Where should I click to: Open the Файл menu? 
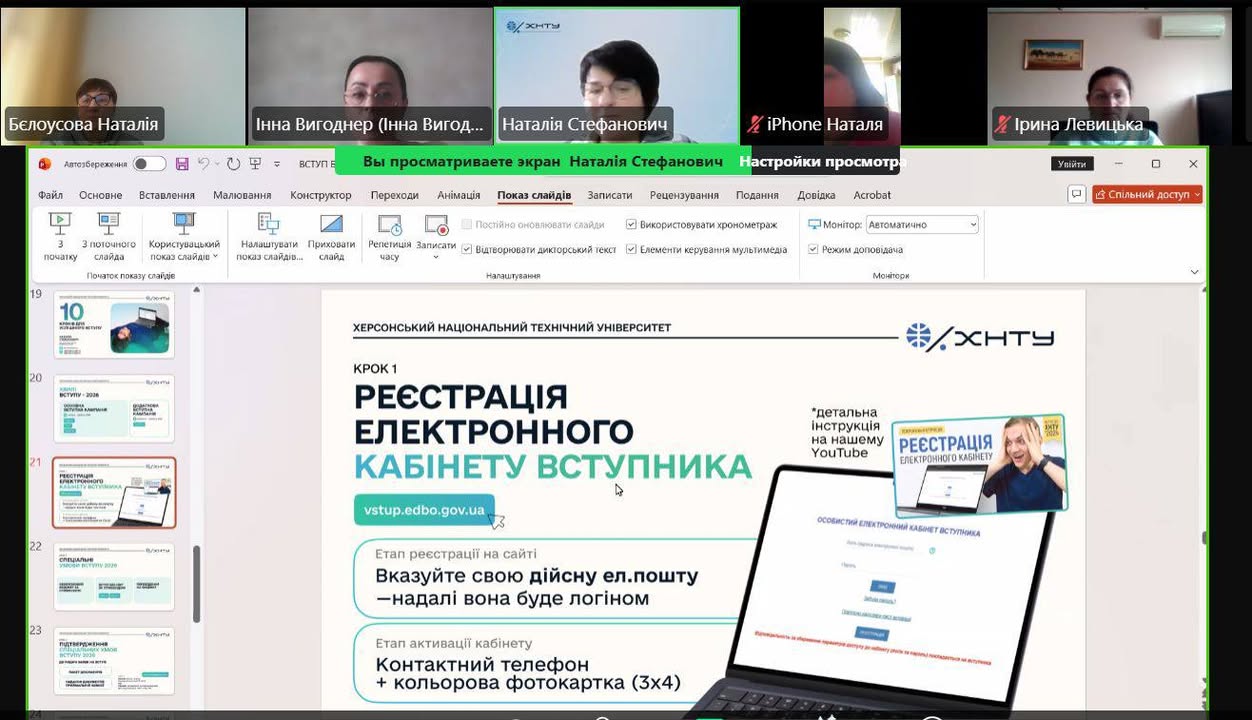point(50,195)
